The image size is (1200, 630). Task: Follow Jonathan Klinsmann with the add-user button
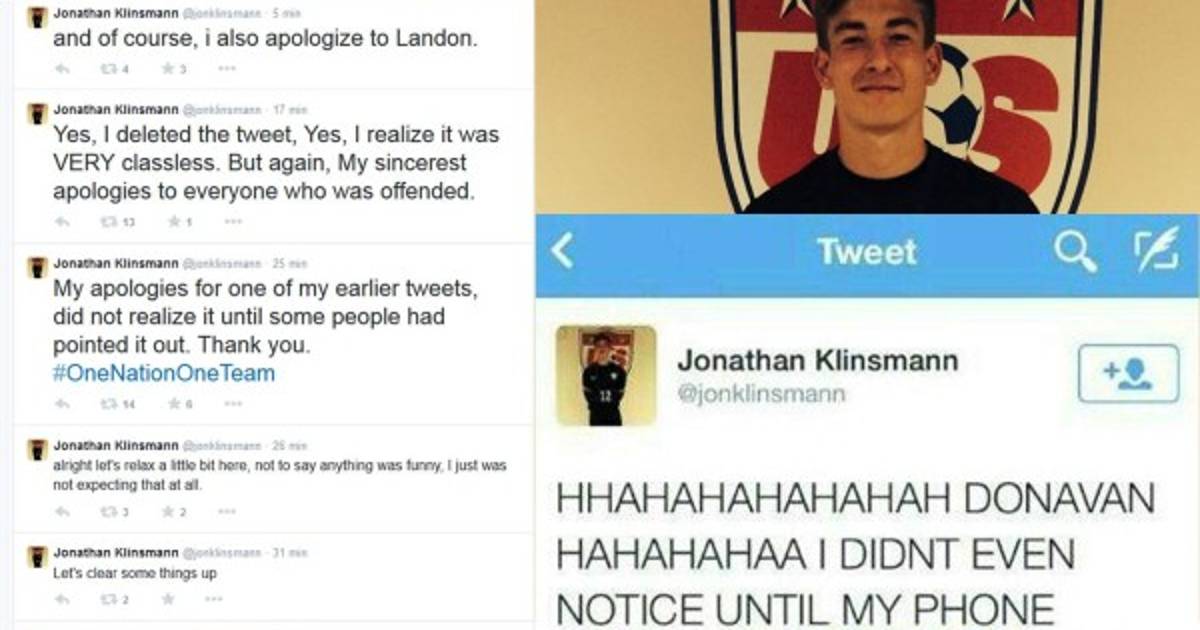1128,374
